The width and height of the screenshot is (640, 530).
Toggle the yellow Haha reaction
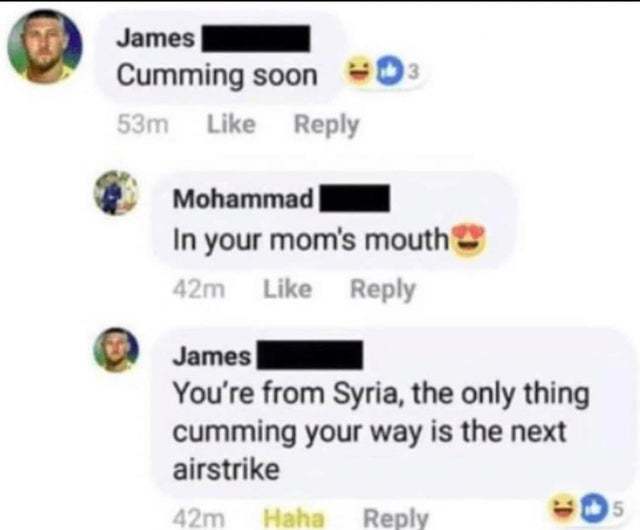[293, 519]
